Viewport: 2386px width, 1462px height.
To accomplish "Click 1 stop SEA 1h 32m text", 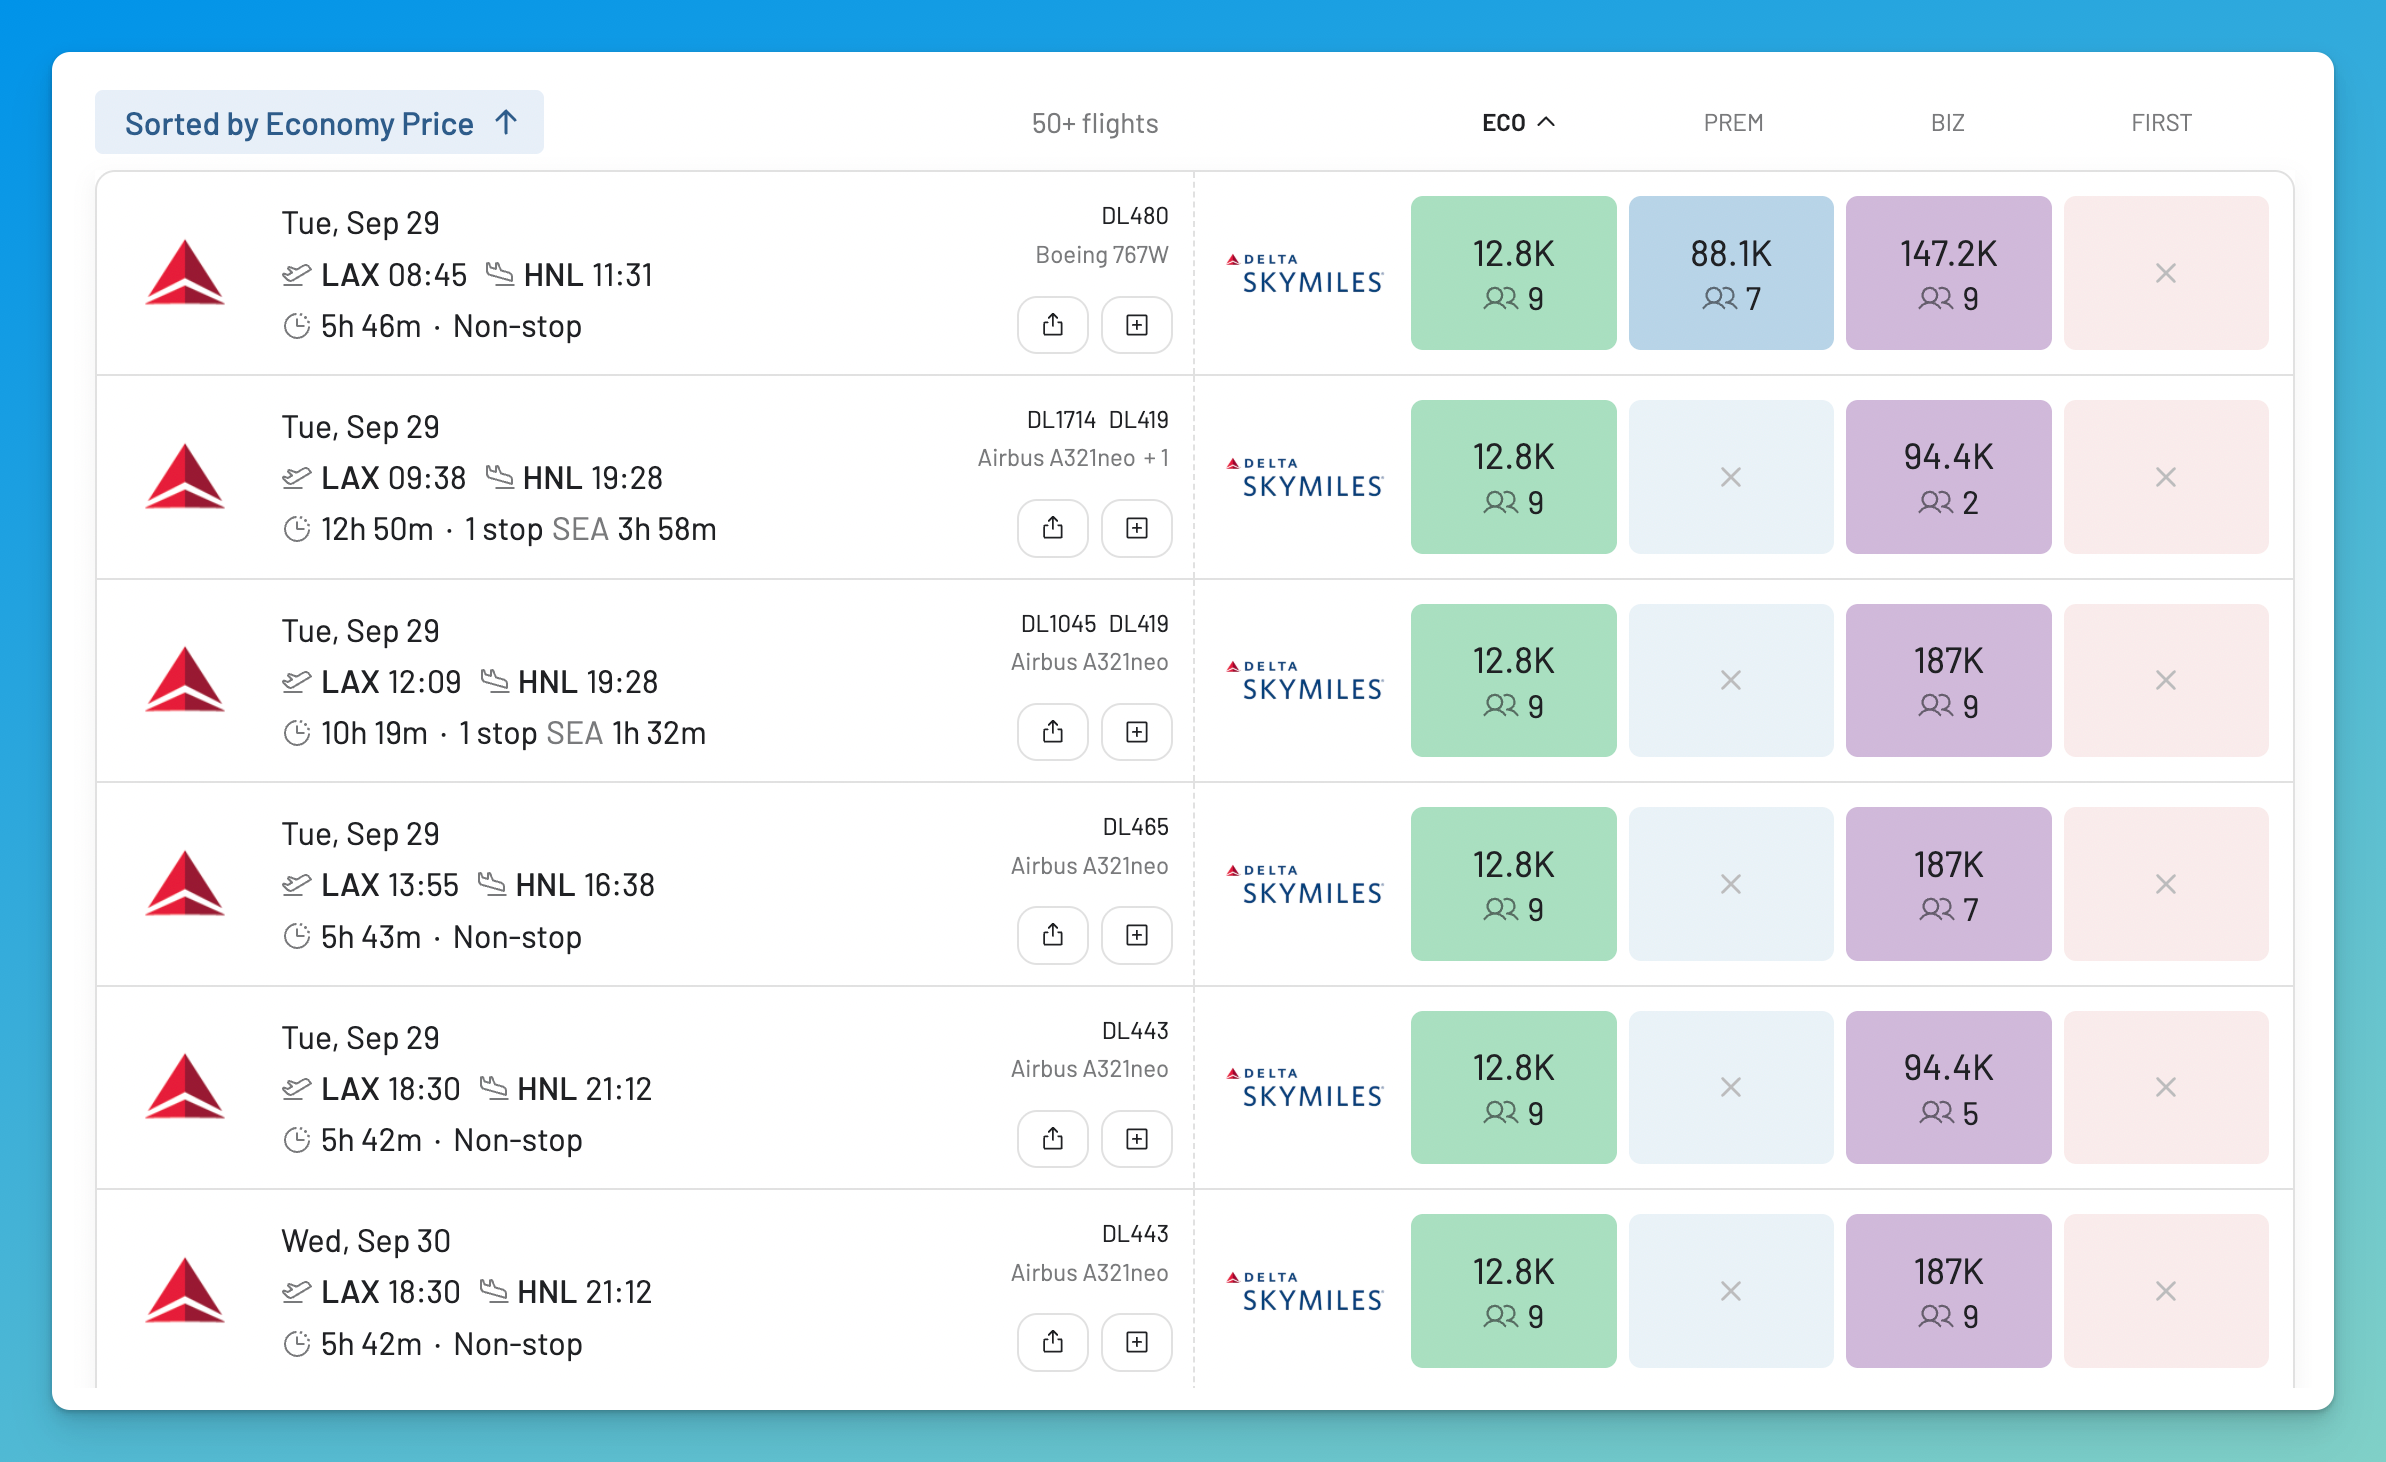I will (x=582, y=733).
